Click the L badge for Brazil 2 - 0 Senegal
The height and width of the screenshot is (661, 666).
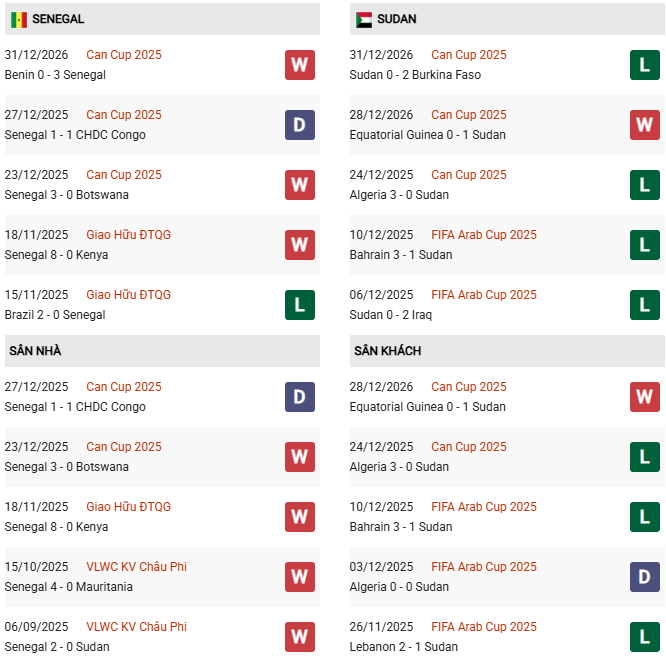click(x=300, y=305)
